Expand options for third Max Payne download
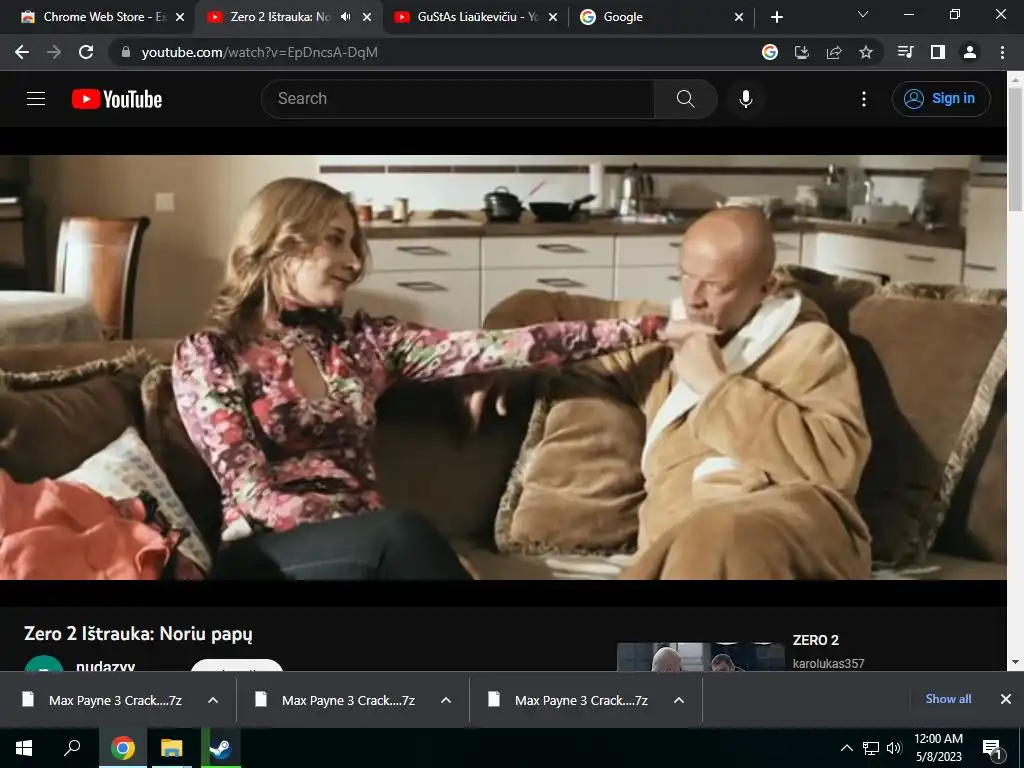Screen dimensions: 1024x768 tap(679, 700)
